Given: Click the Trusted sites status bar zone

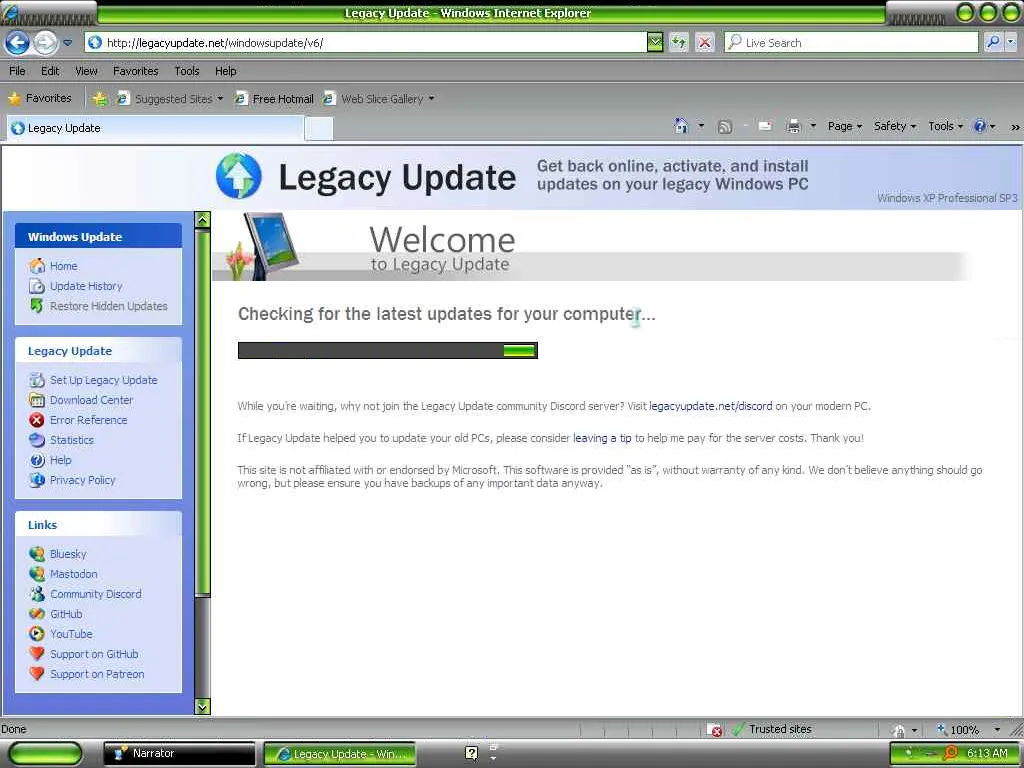Looking at the screenshot, I should click(x=773, y=729).
